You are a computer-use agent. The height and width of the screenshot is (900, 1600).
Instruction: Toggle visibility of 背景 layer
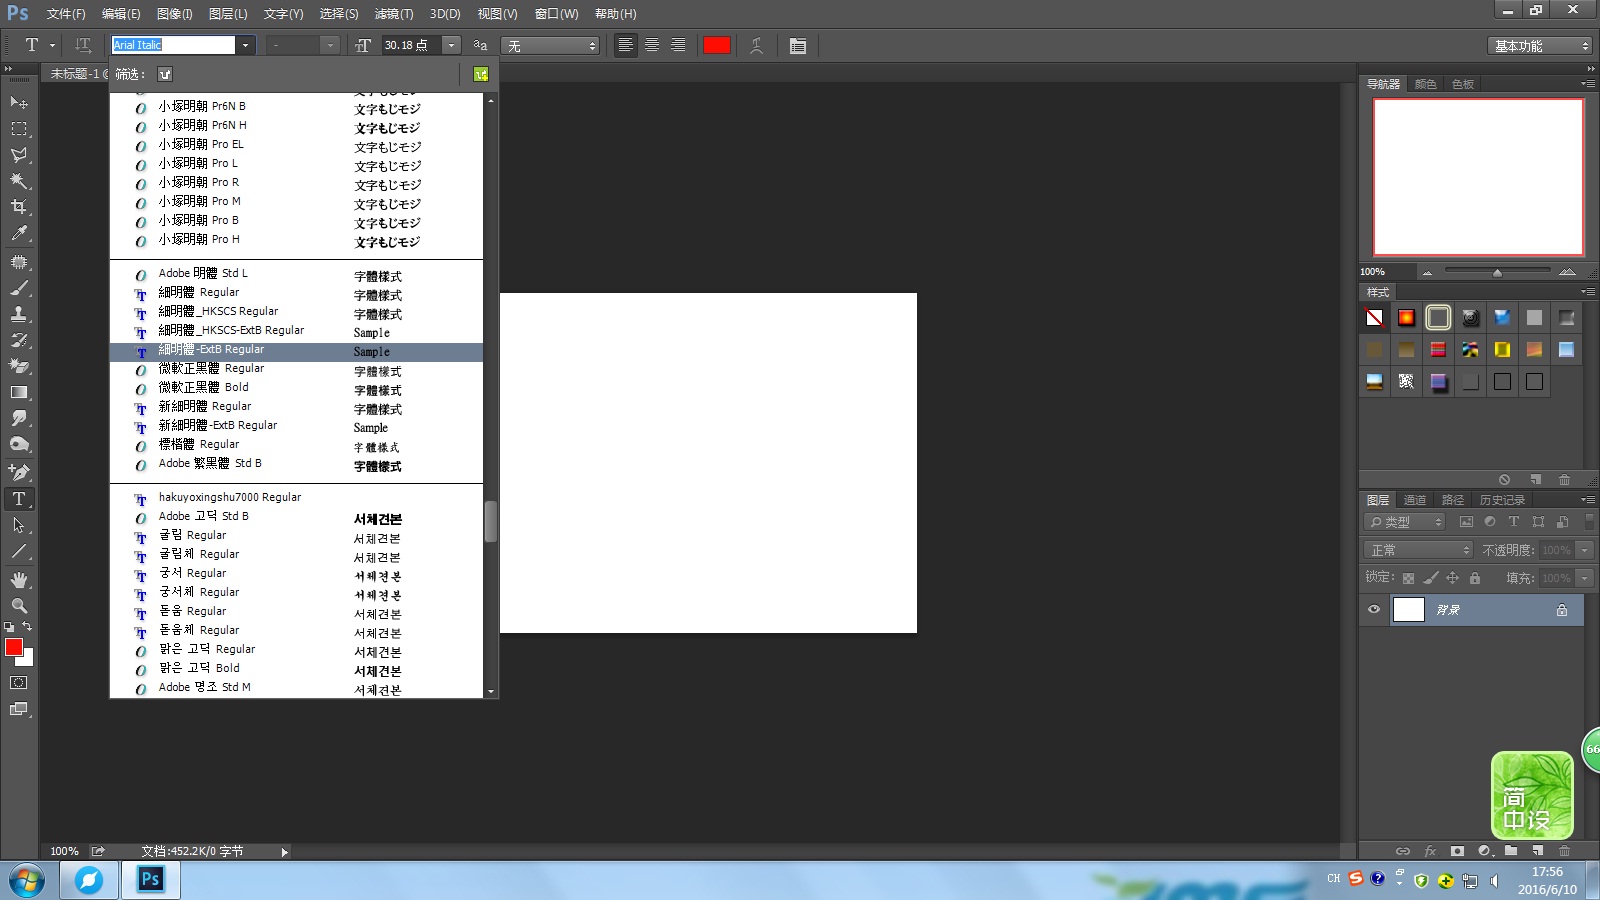[1374, 609]
